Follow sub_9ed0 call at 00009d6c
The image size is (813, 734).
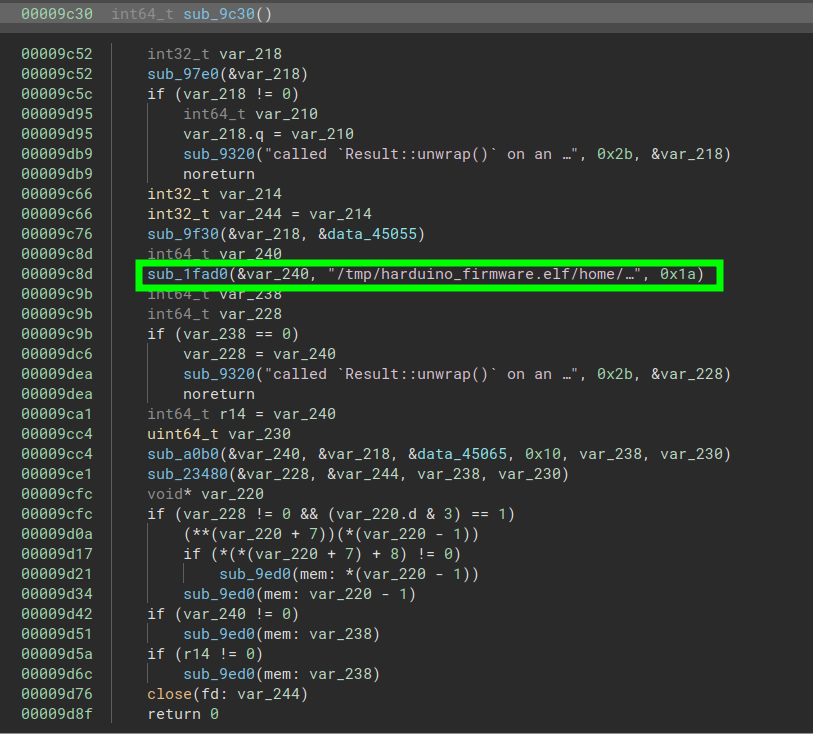219,674
